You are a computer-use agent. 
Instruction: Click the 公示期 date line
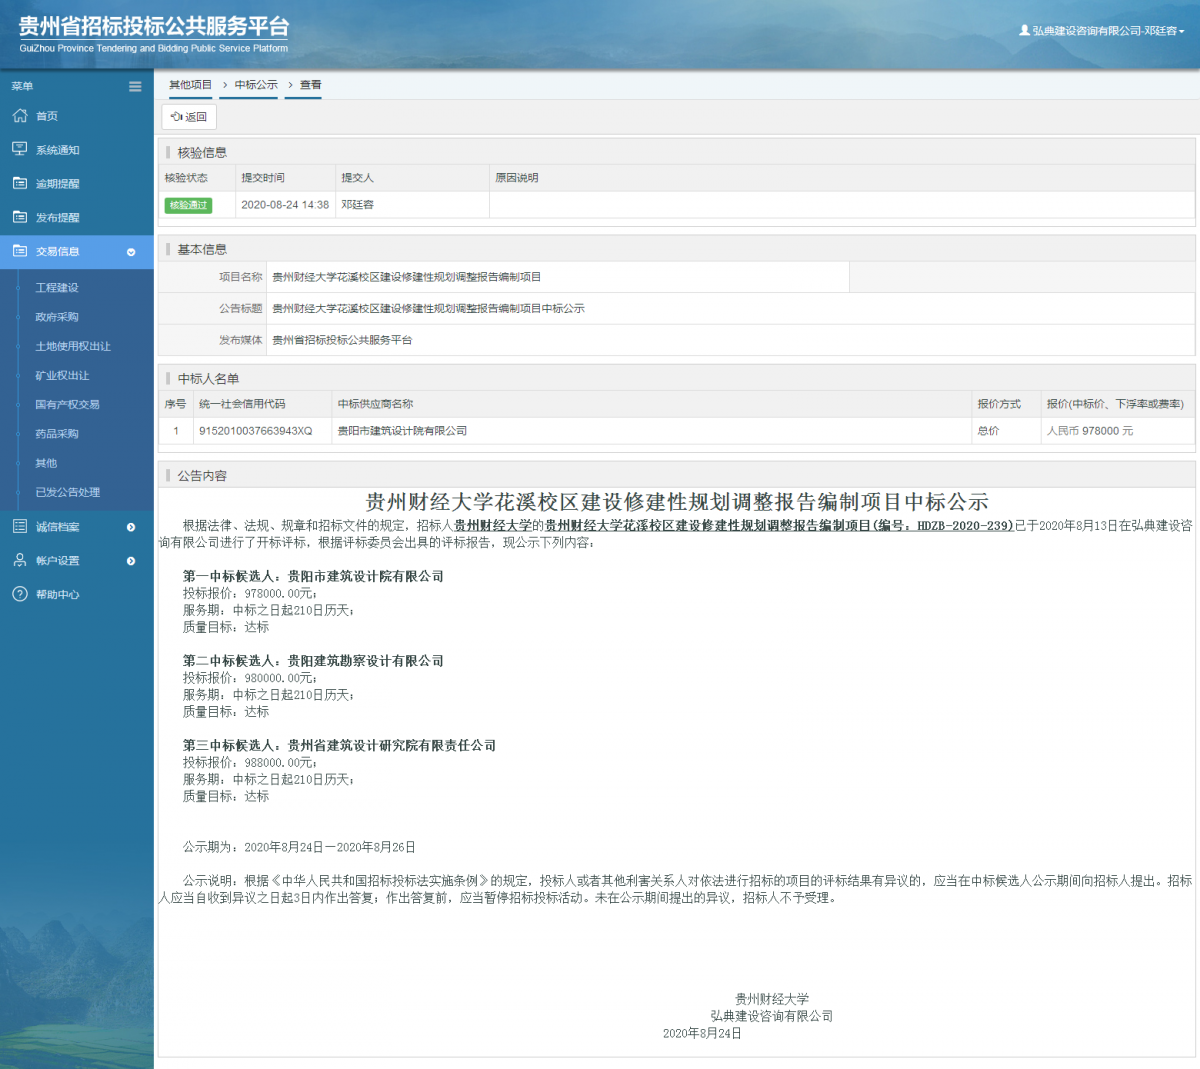pos(299,847)
